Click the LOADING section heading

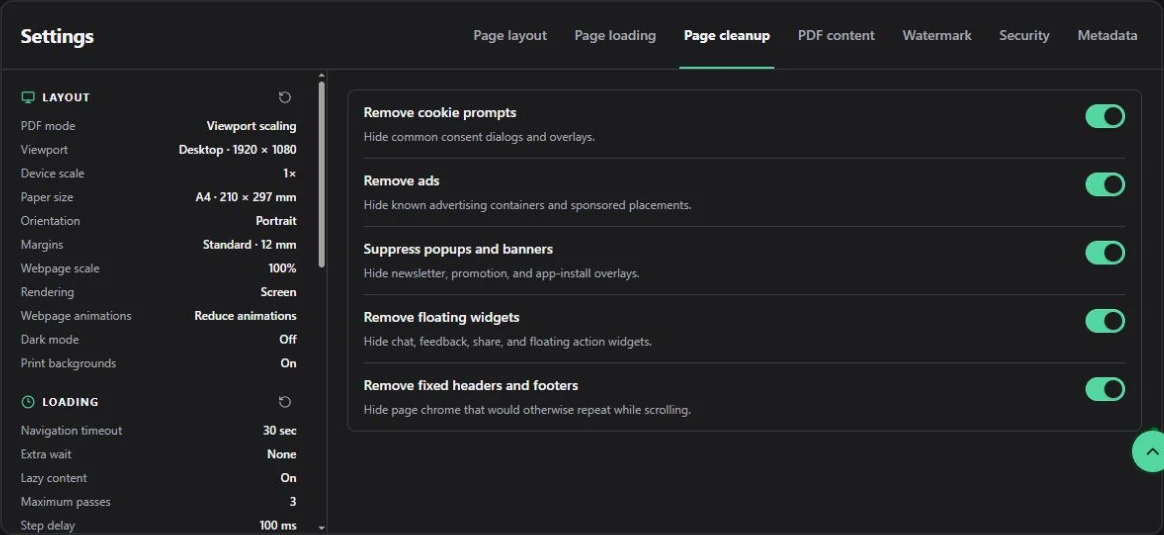pos(70,401)
